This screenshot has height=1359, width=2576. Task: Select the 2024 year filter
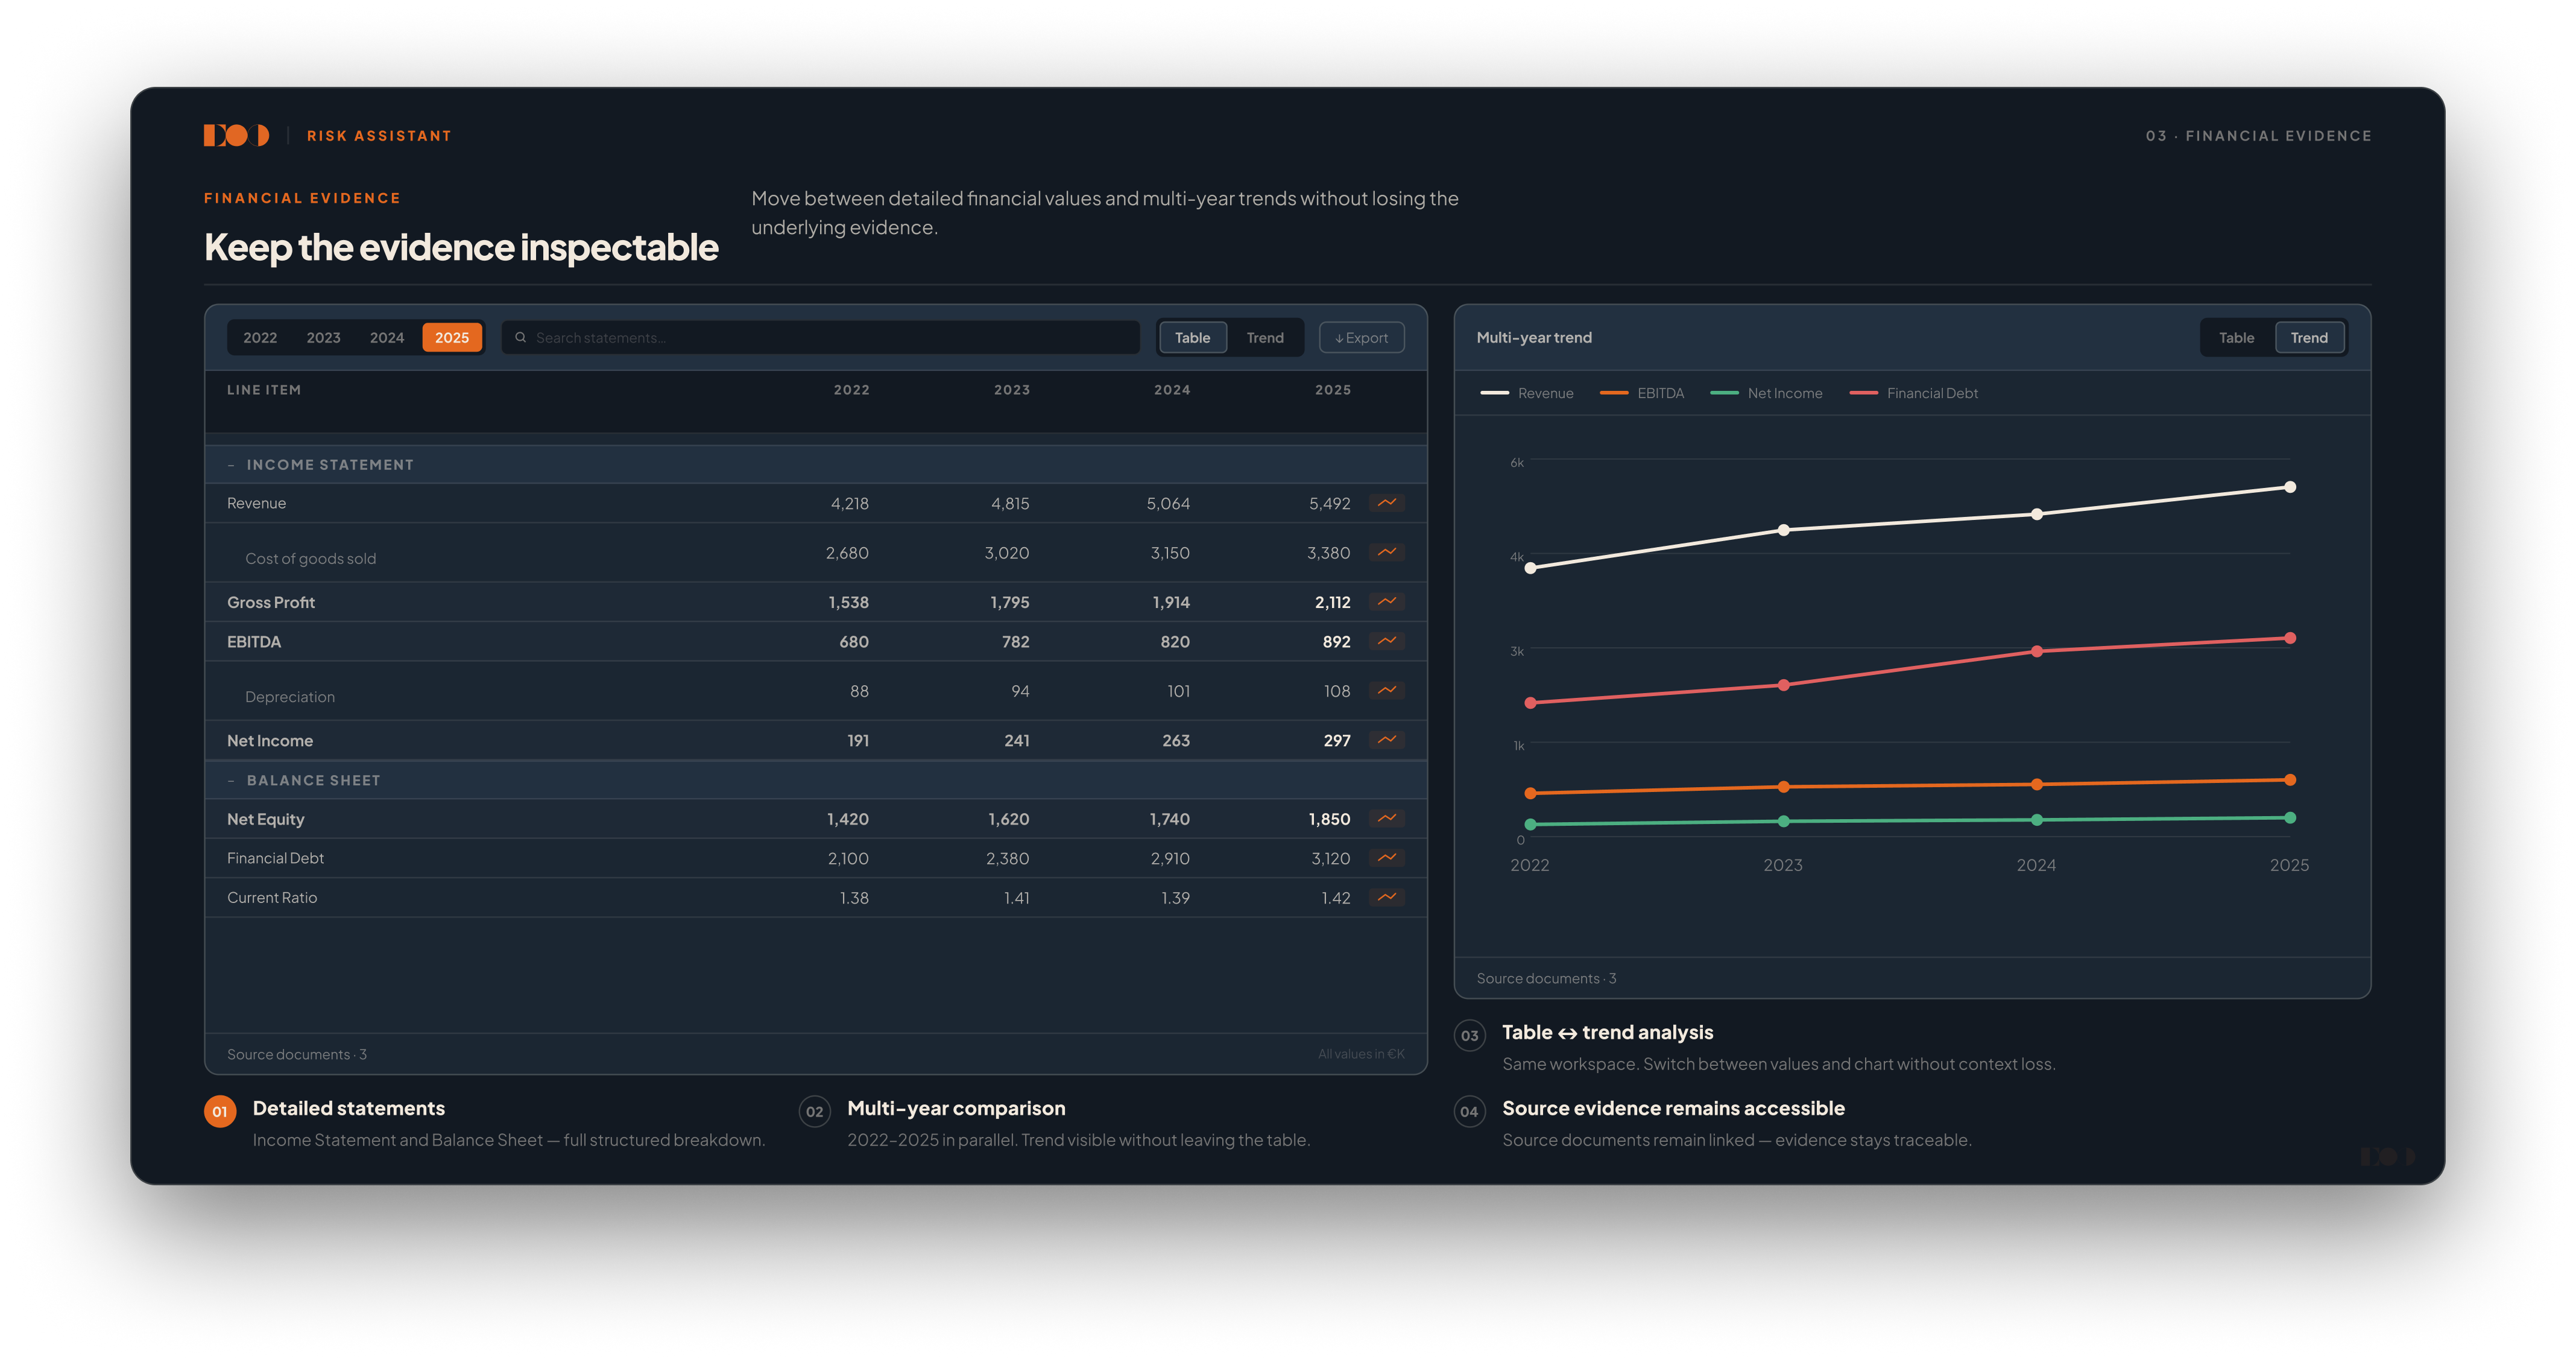pyautogui.click(x=387, y=338)
